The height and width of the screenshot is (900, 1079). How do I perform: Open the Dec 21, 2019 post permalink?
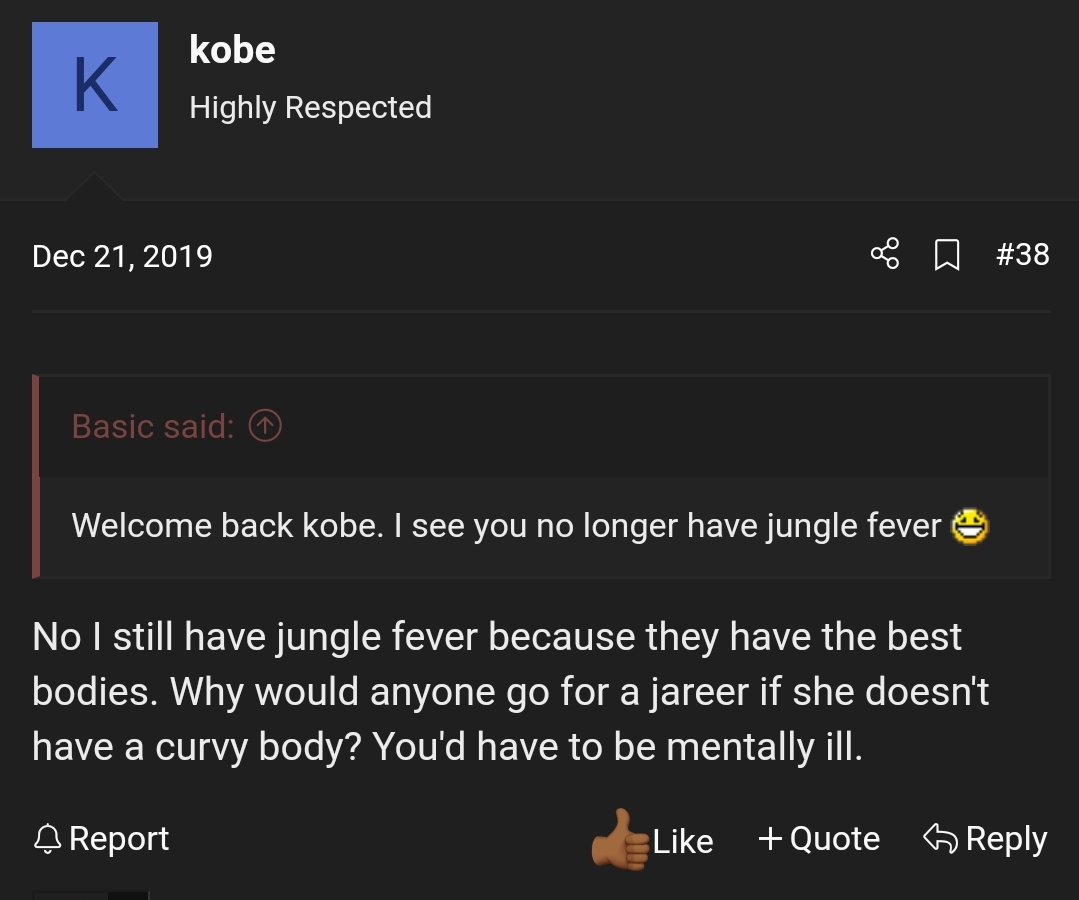tap(122, 256)
